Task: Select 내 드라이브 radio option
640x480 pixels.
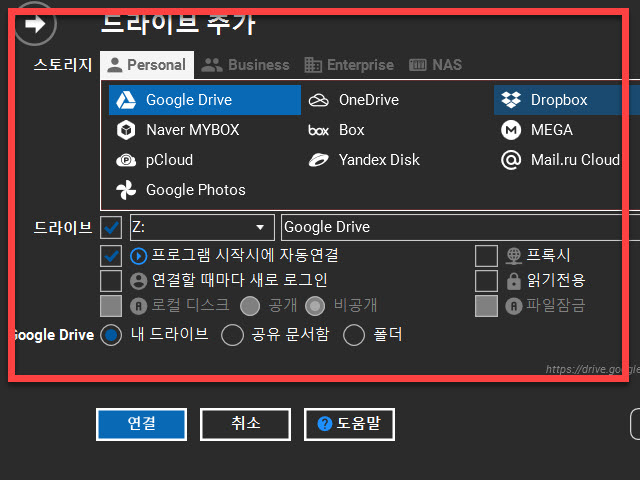Action: click(111, 335)
